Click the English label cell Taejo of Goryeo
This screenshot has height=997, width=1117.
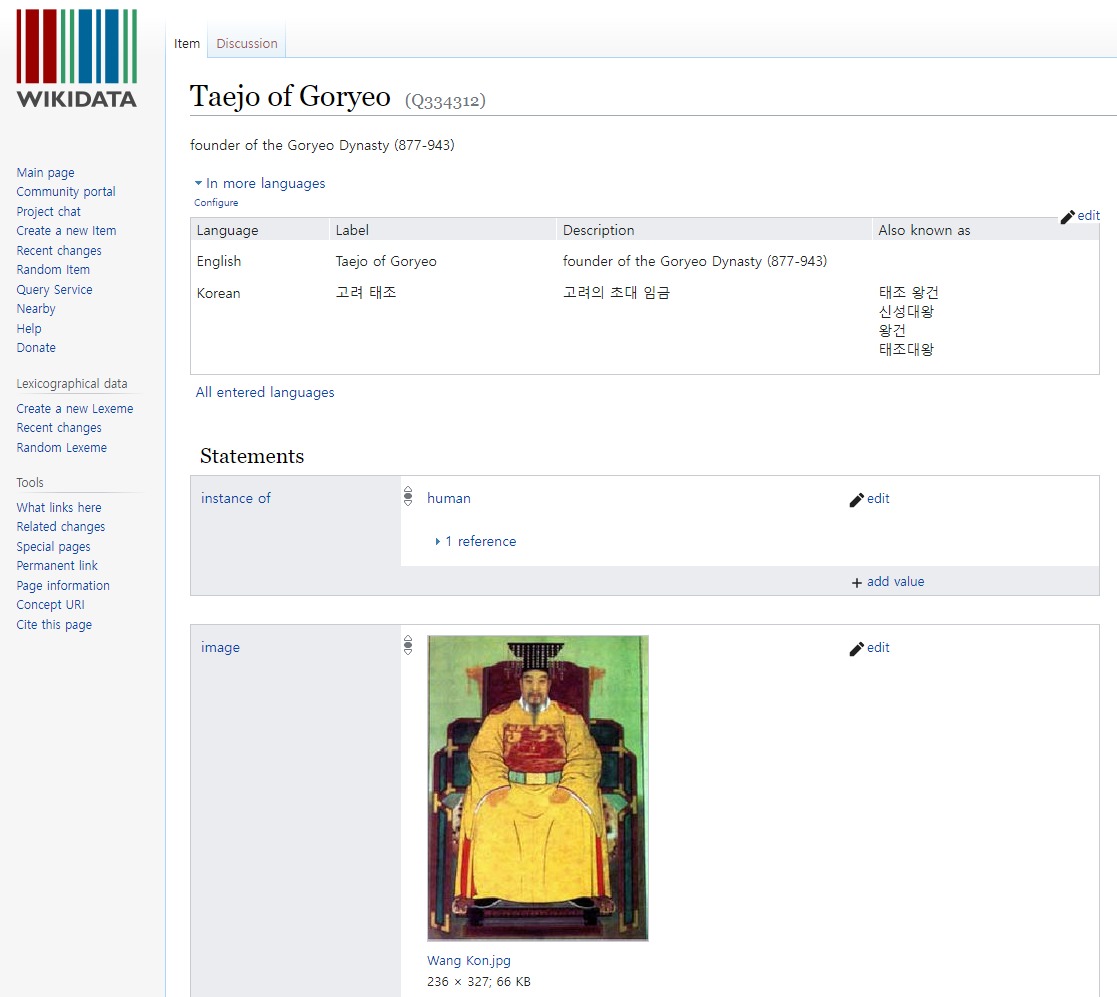point(386,261)
